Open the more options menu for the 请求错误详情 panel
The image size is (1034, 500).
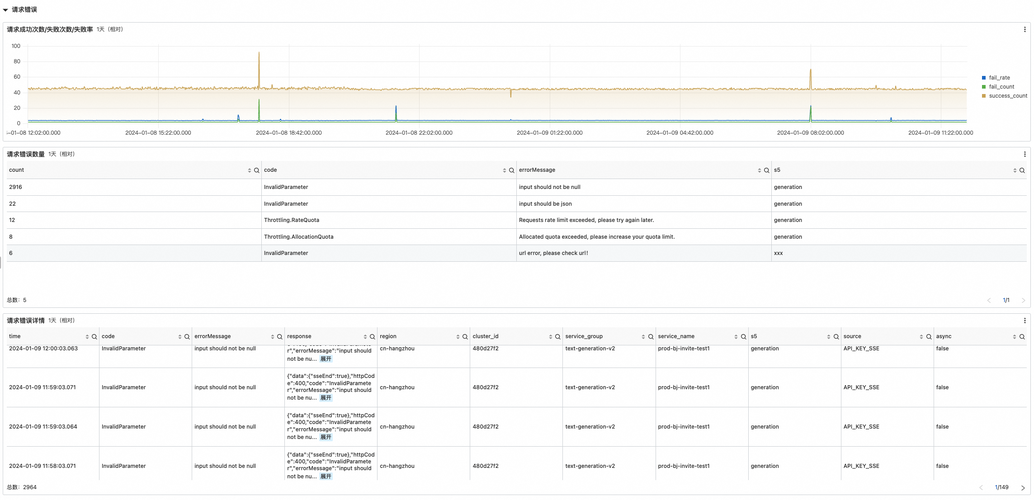(x=1024, y=321)
